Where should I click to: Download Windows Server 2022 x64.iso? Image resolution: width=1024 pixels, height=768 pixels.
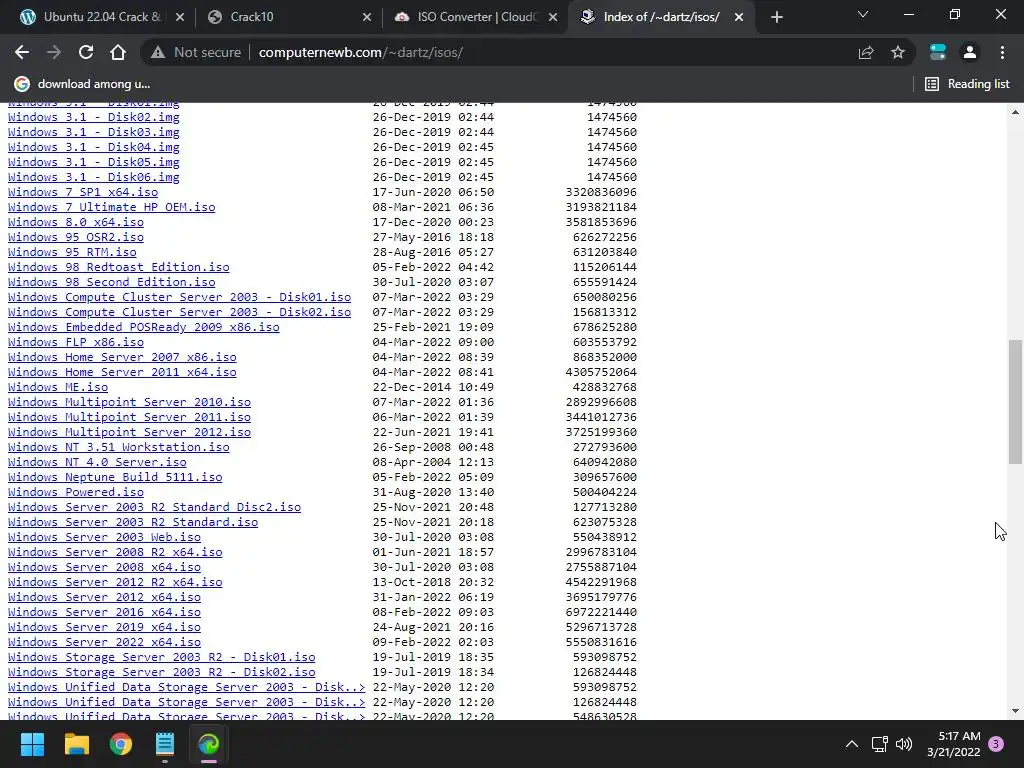(x=104, y=642)
